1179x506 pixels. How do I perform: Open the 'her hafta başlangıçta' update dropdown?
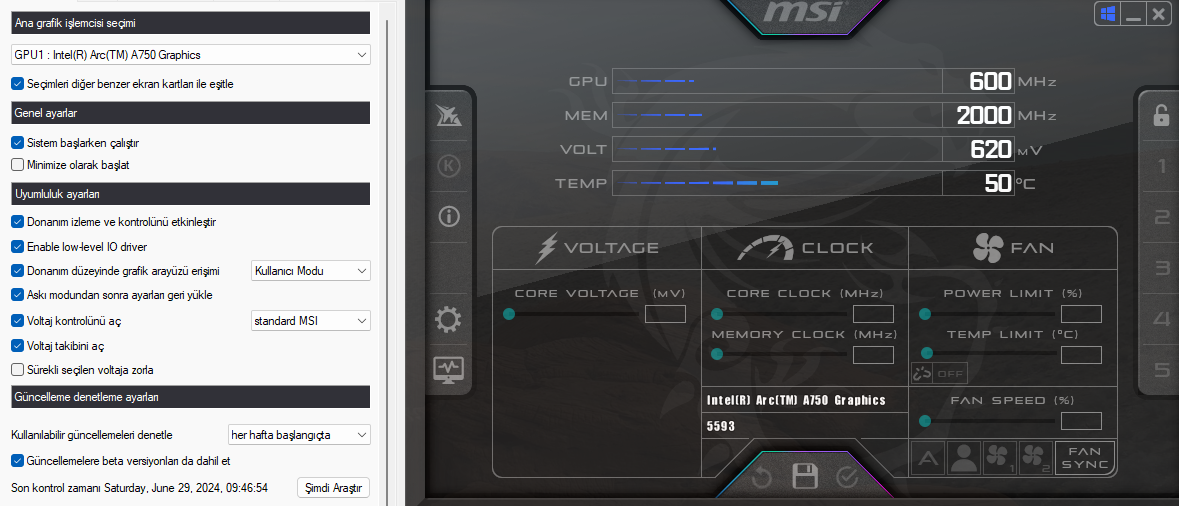click(299, 435)
